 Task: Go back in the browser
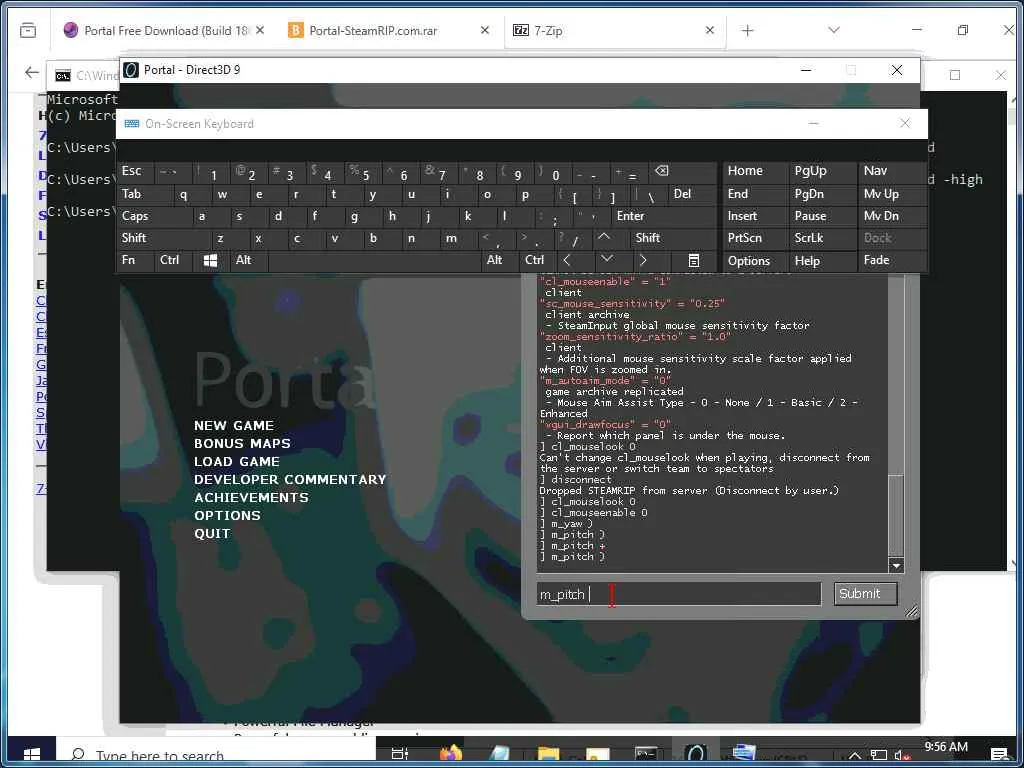31,72
